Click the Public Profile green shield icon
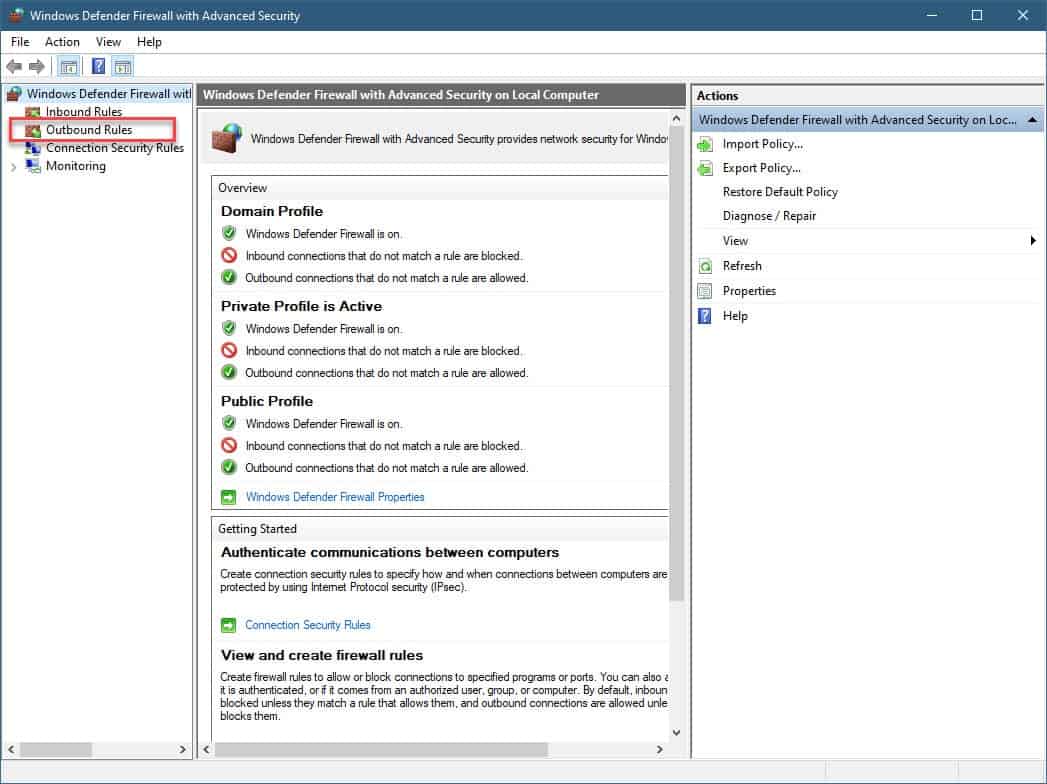1047x784 pixels. 229,423
